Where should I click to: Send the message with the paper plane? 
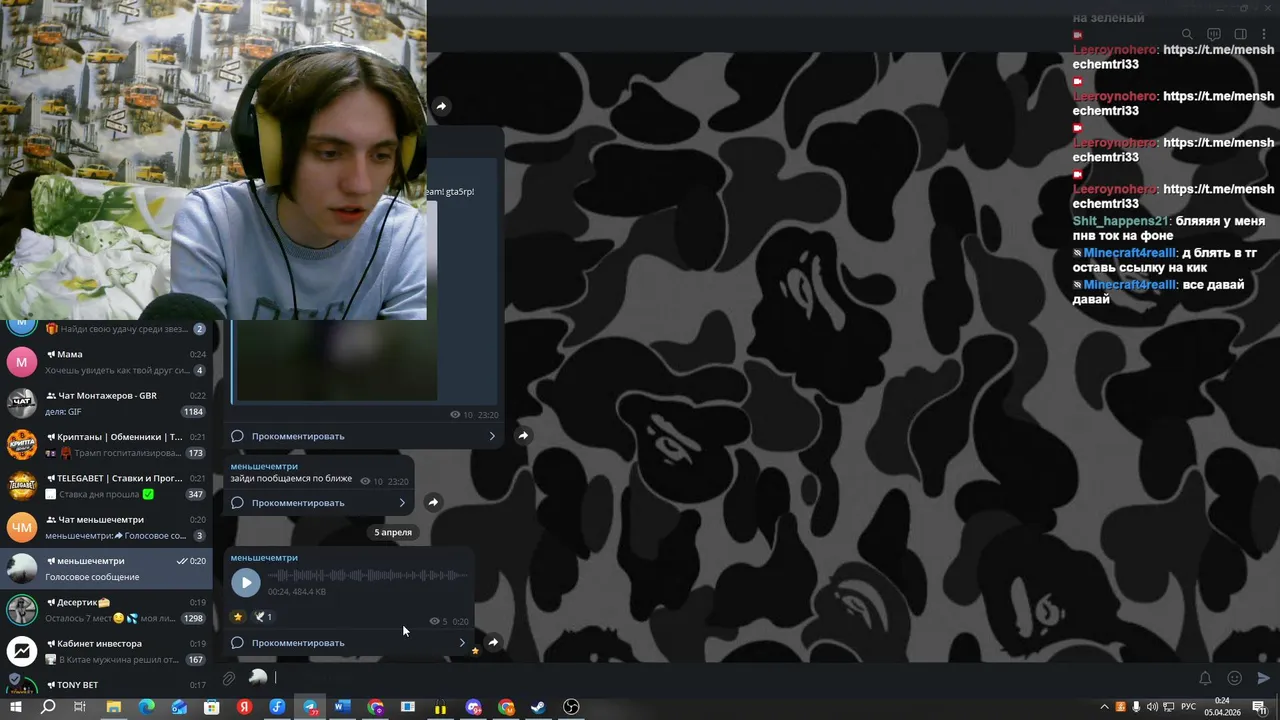click(1264, 678)
